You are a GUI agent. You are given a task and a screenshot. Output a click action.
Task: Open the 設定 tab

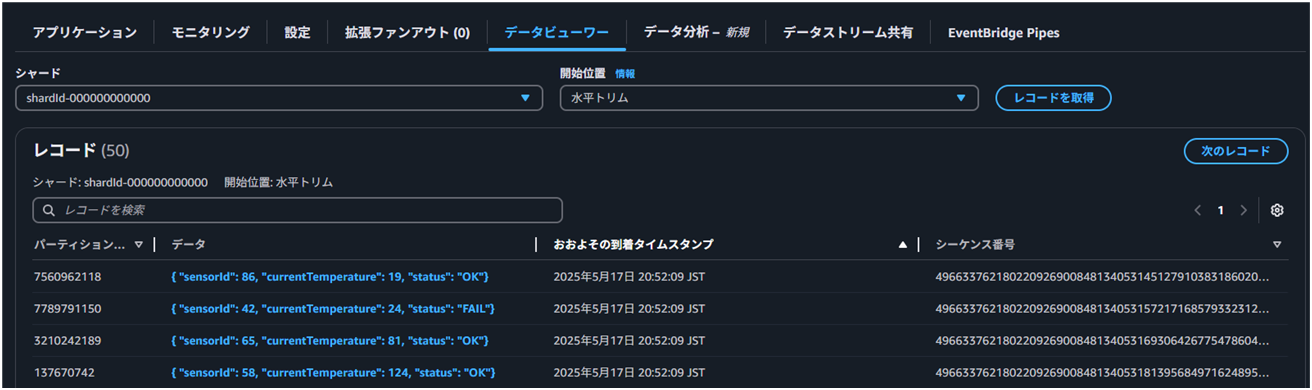pyautogui.click(x=297, y=32)
